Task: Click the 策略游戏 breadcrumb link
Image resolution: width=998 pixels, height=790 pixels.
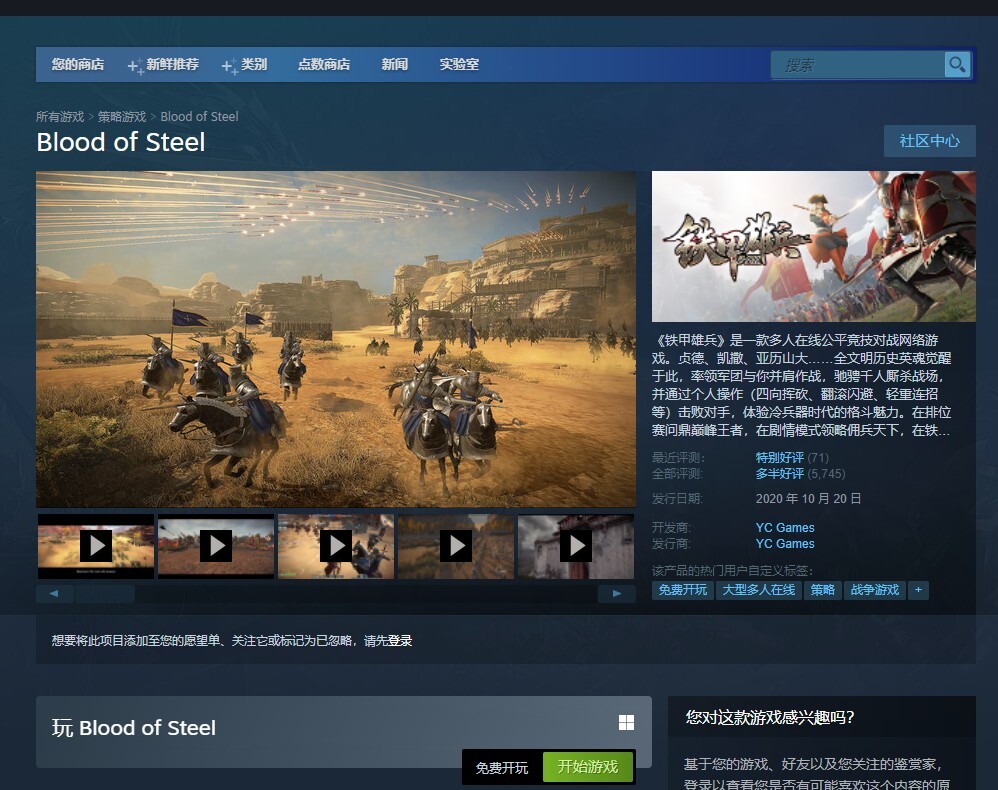Action: pos(122,116)
